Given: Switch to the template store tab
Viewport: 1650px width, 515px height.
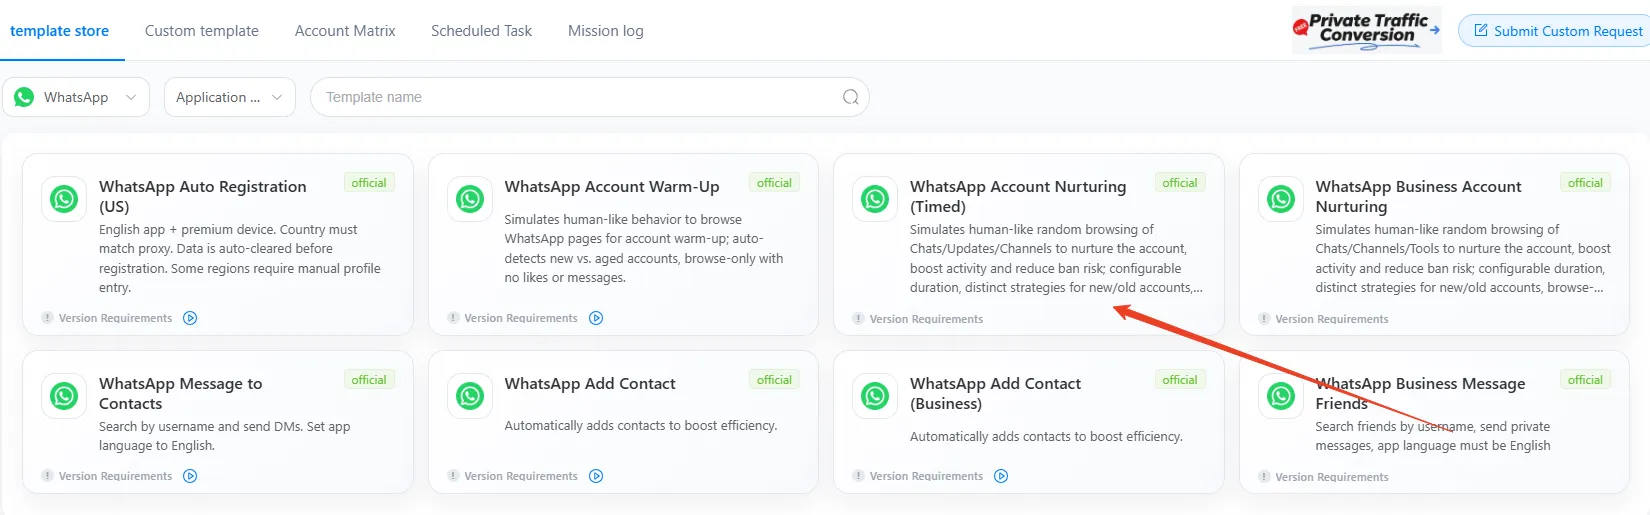Looking at the screenshot, I should click(59, 31).
